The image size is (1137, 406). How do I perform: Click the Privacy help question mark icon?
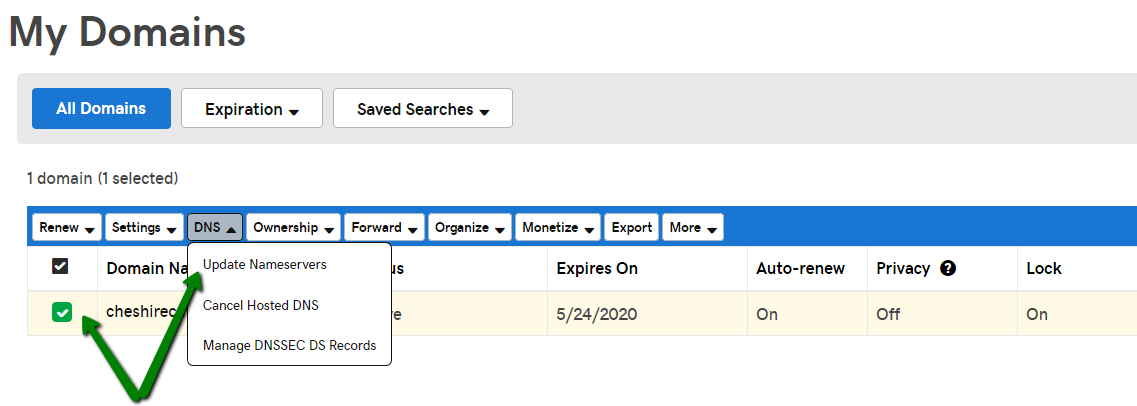point(948,269)
